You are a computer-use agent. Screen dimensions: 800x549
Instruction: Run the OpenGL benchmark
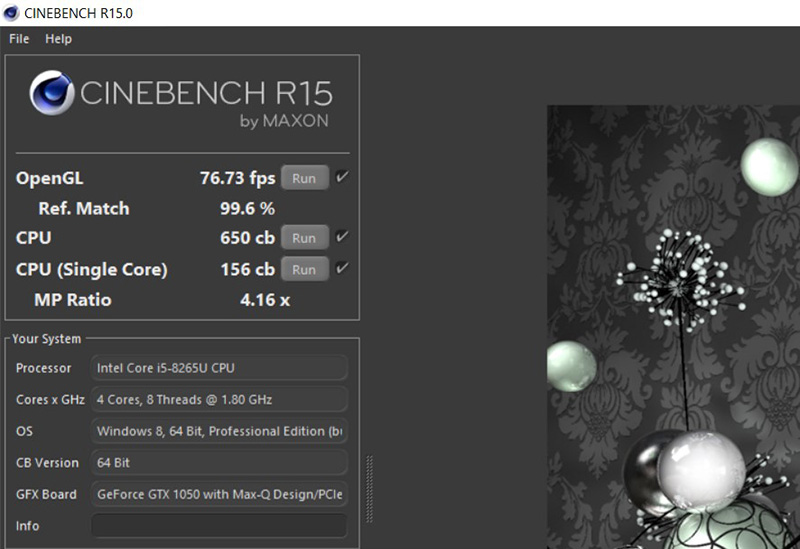(304, 178)
